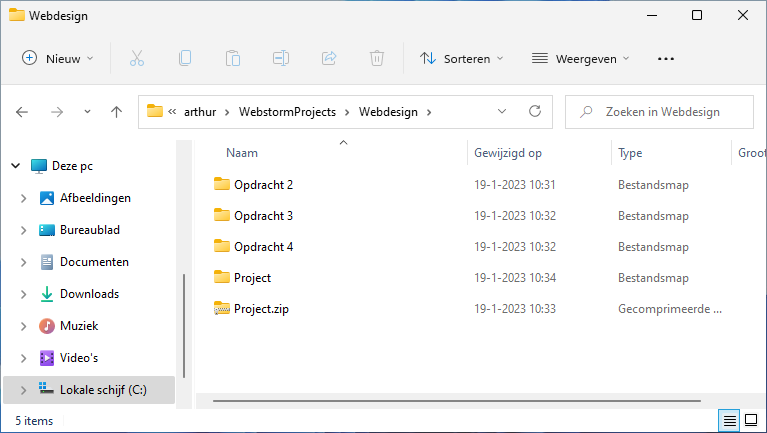
Task: Collapse the Deze pc tree node
Action: pos(16,166)
